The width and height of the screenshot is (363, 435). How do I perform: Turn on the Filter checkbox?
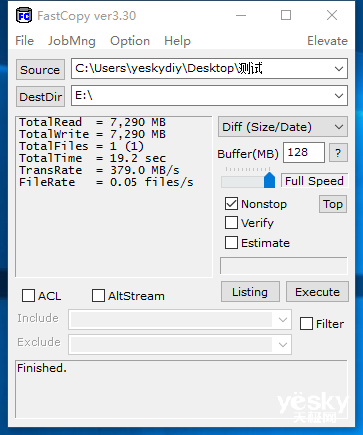point(306,323)
